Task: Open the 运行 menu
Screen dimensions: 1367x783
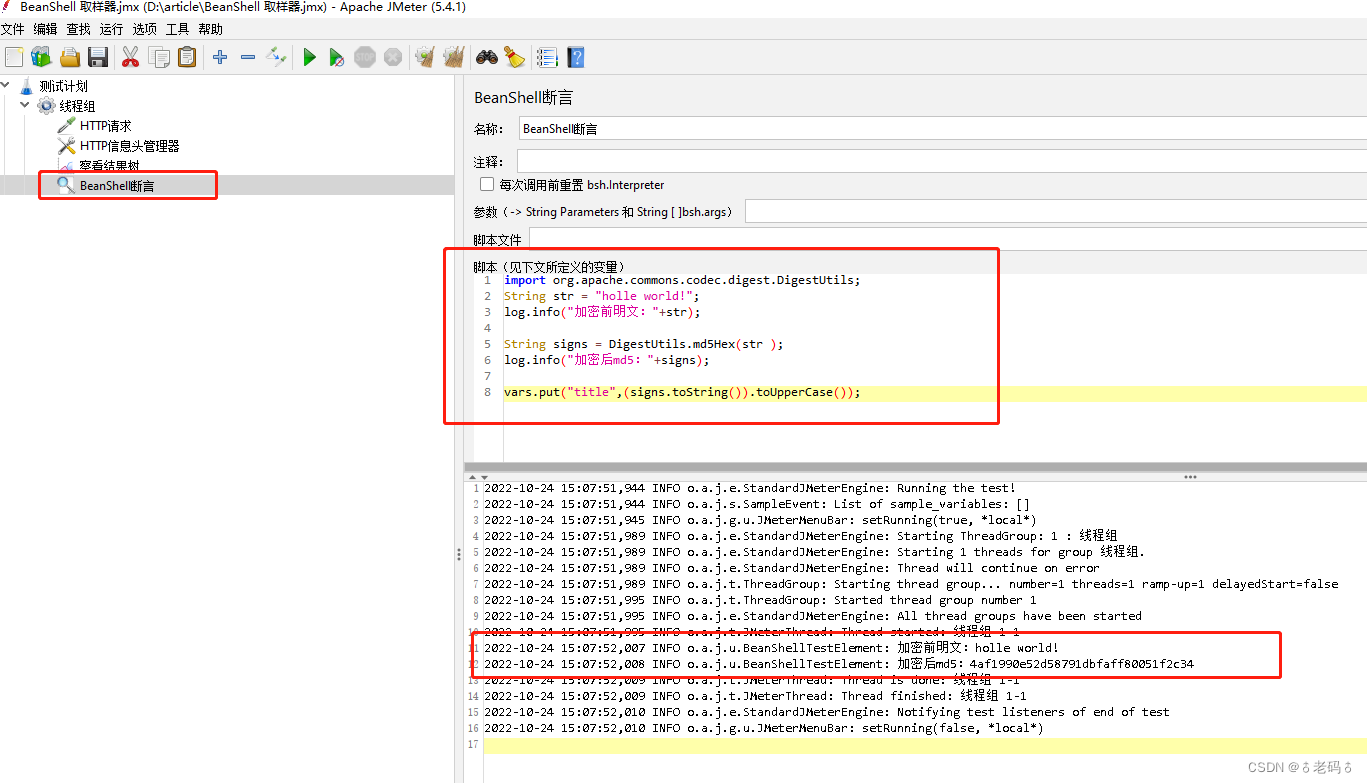Action: 110,29
